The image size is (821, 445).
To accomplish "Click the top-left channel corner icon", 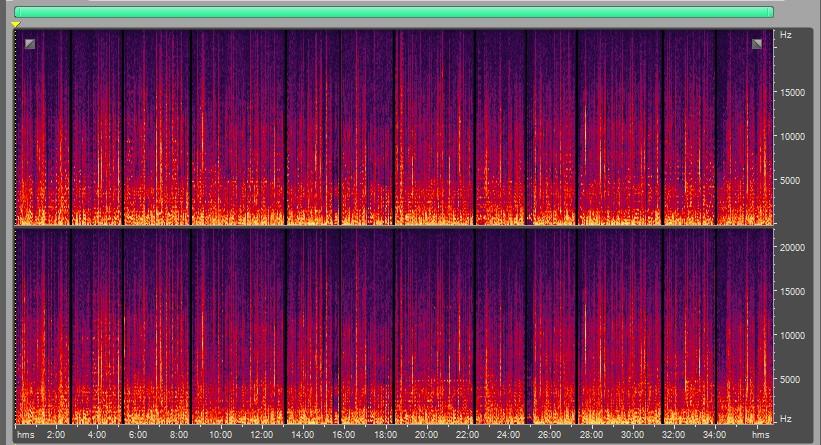I will click(x=30, y=44).
